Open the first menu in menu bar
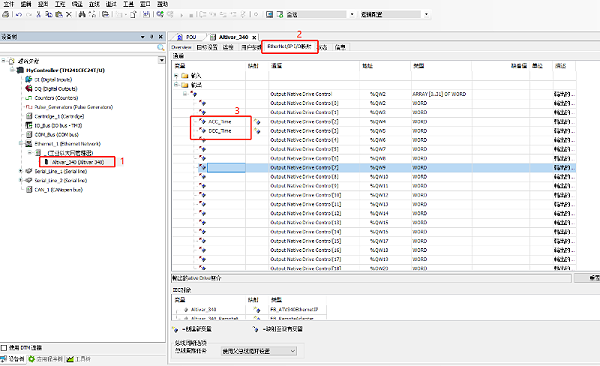600x366 pixels. (8, 4)
